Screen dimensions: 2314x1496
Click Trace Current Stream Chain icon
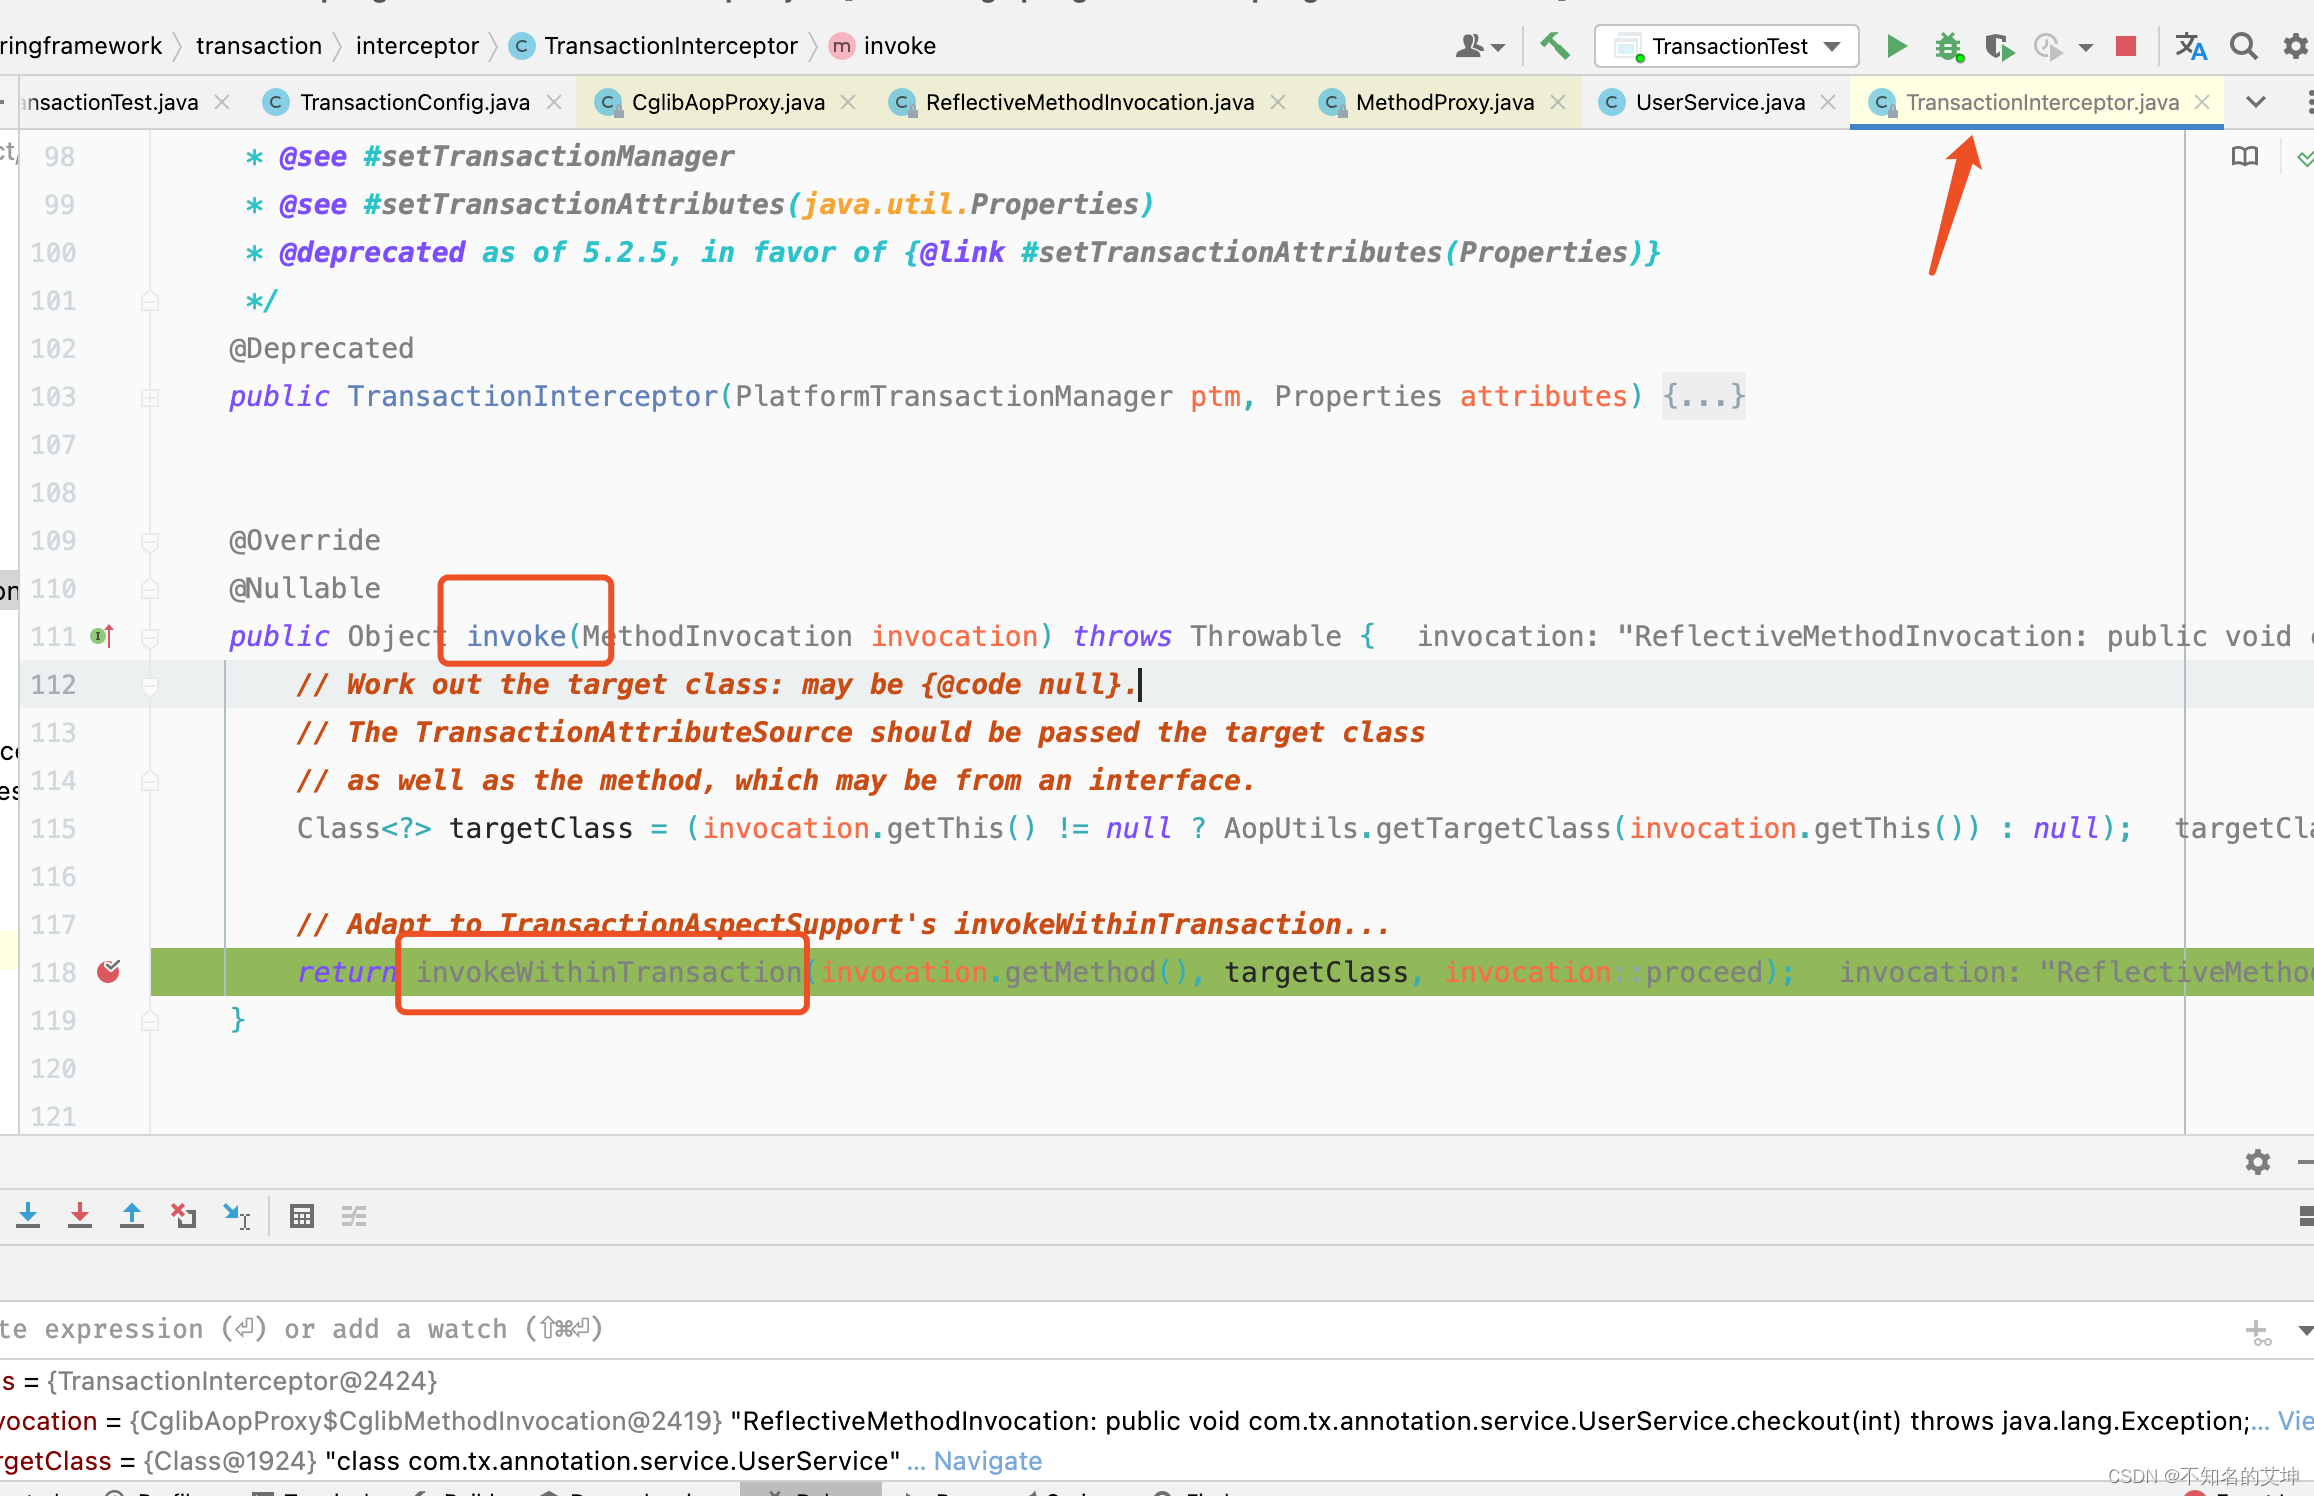pyautogui.click(x=354, y=1216)
